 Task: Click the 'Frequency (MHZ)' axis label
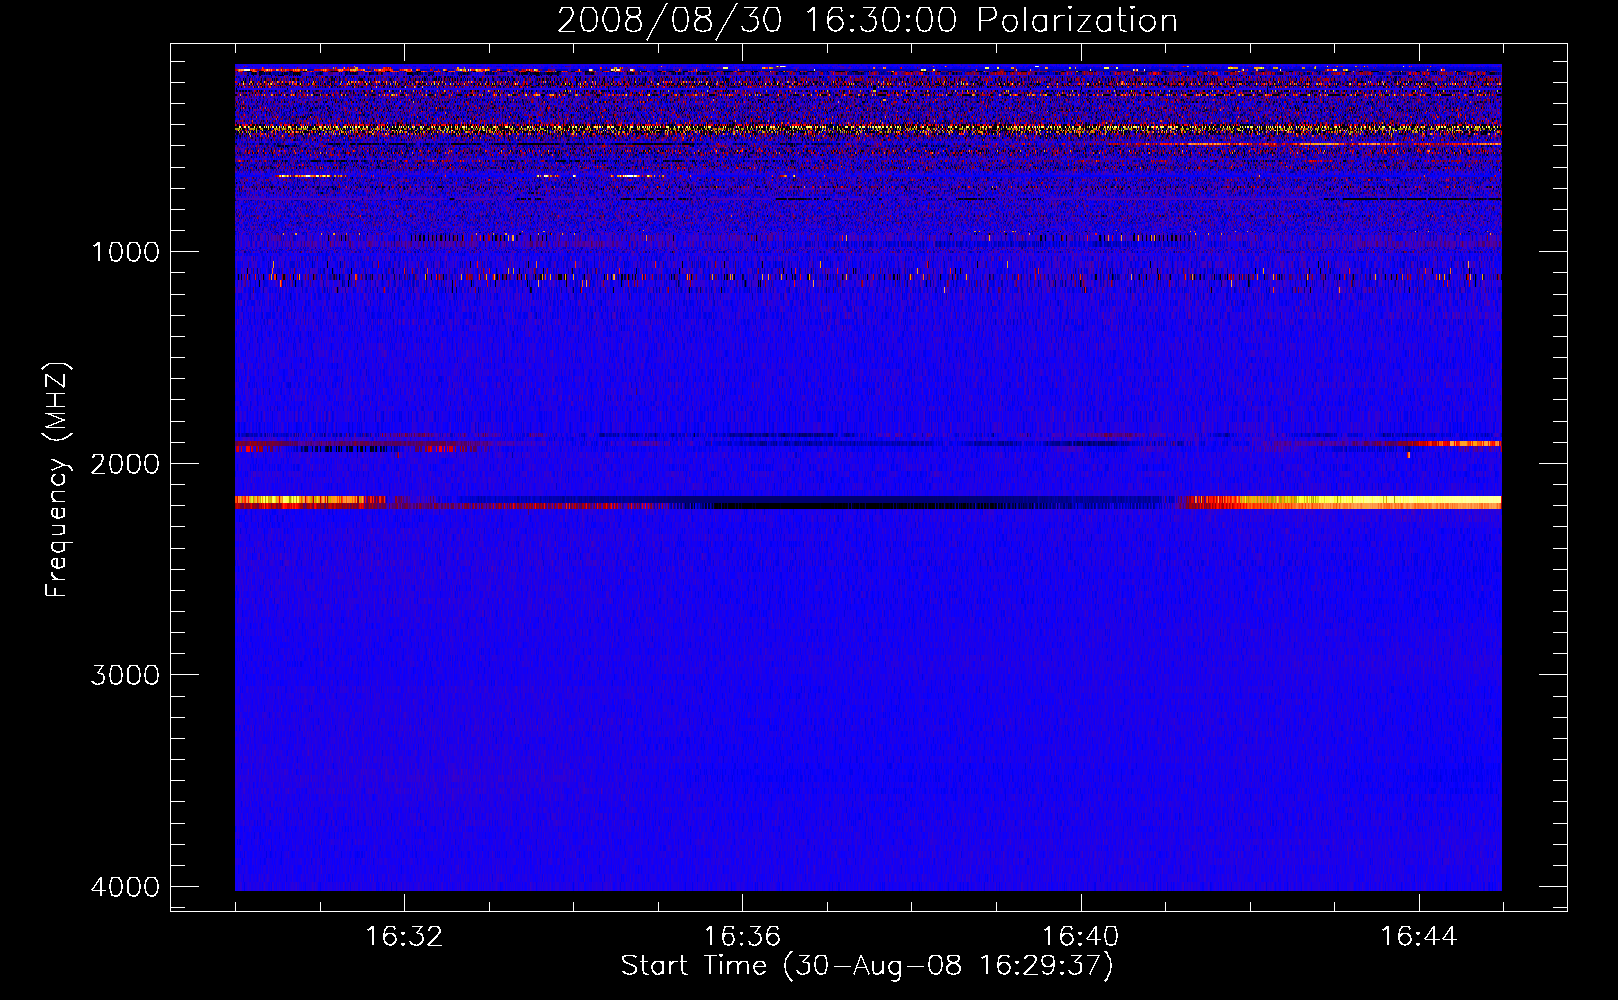[58, 480]
